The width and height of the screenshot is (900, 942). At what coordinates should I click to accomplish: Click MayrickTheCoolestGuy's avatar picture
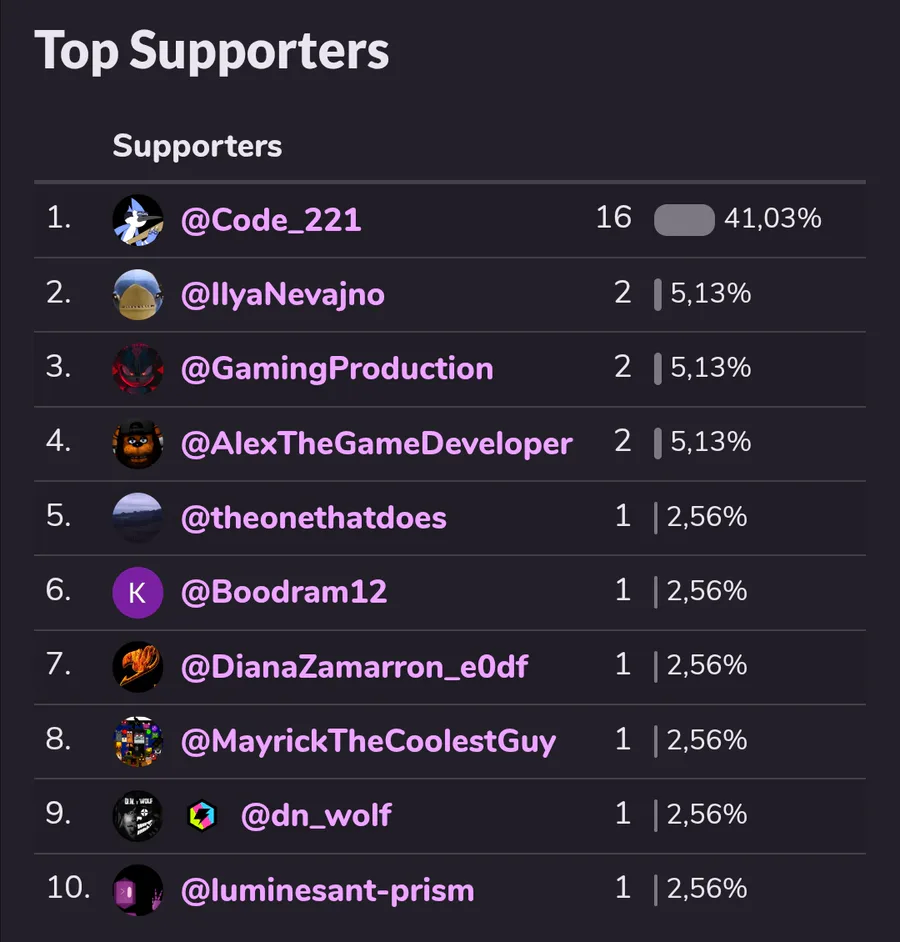pyautogui.click(x=138, y=741)
